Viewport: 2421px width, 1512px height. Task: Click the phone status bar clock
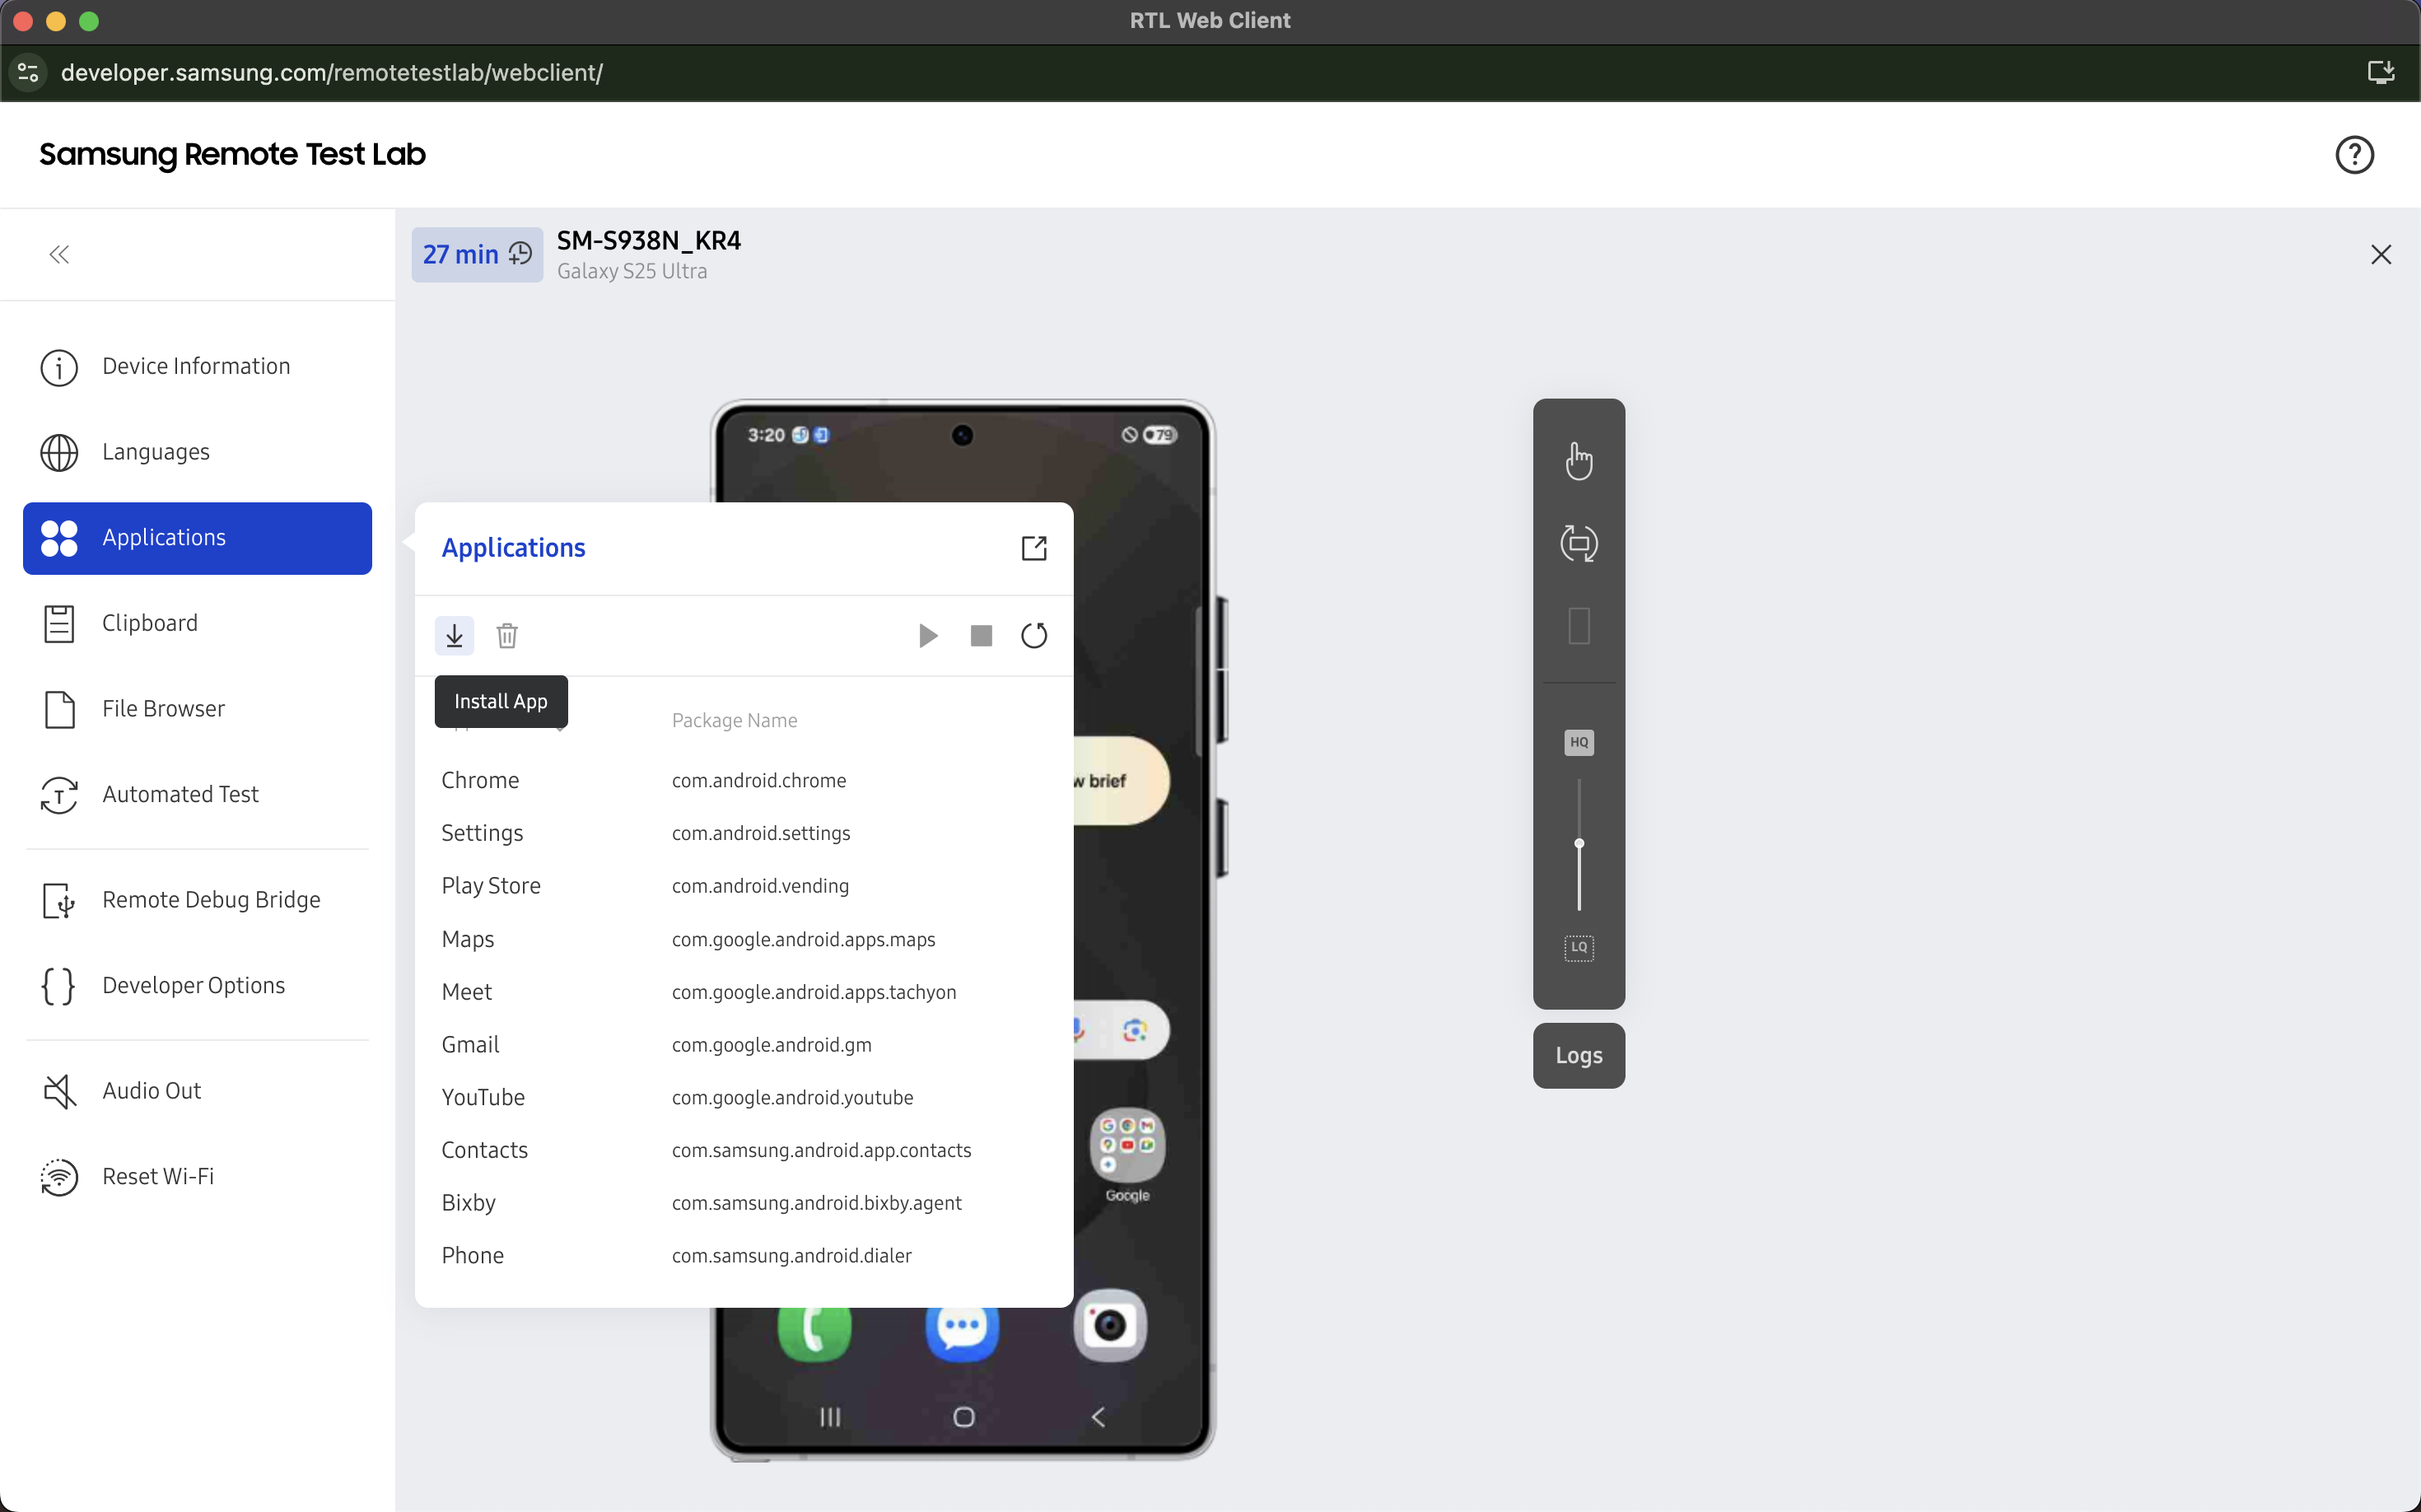pos(766,435)
